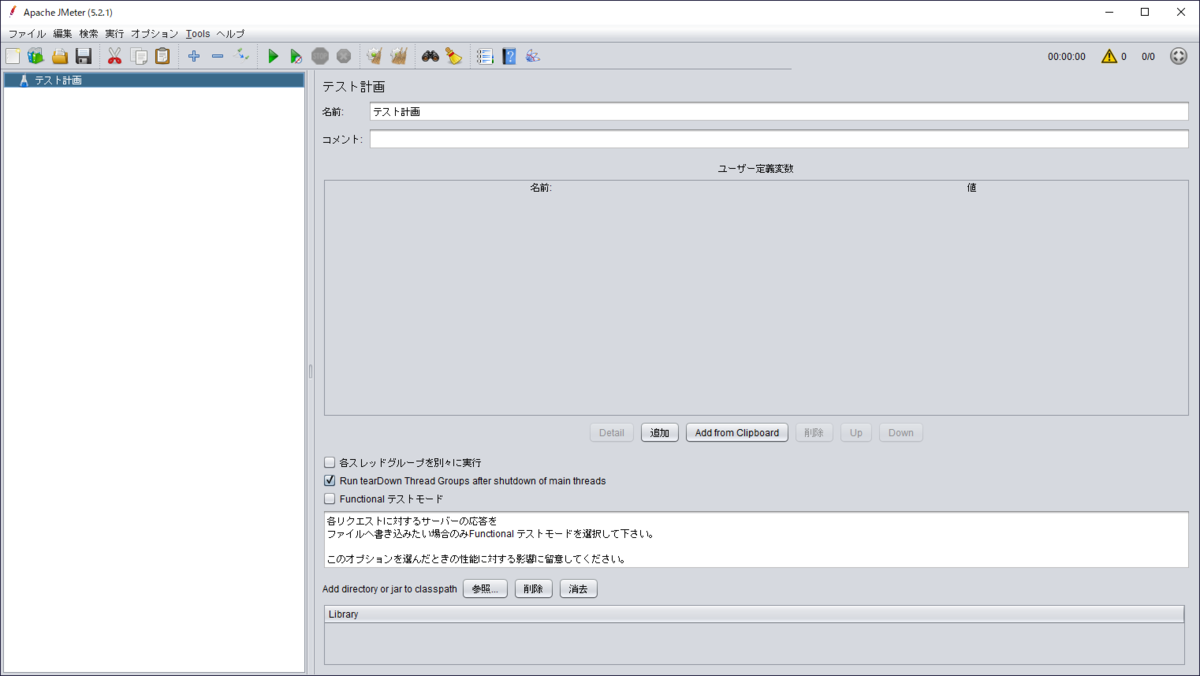The width and height of the screenshot is (1200, 676).
Task: Click the Toggle enable/disable icon
Action: 242,56
